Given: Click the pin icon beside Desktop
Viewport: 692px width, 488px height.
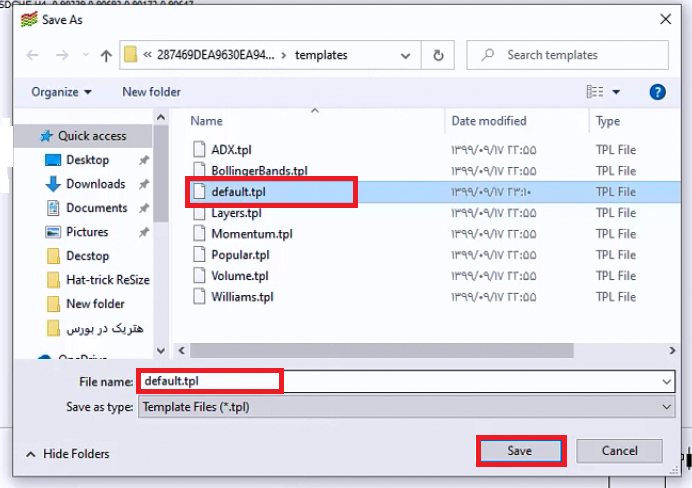Looking at the screenshot, I should (144, 160).
